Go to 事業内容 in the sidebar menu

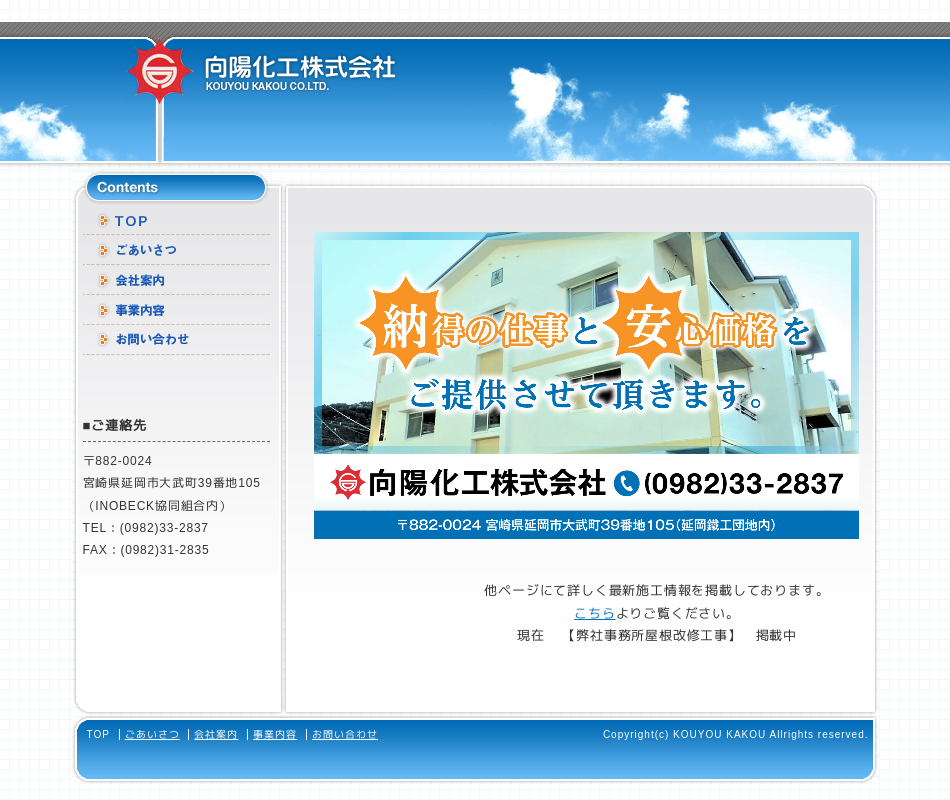point(140,311)
